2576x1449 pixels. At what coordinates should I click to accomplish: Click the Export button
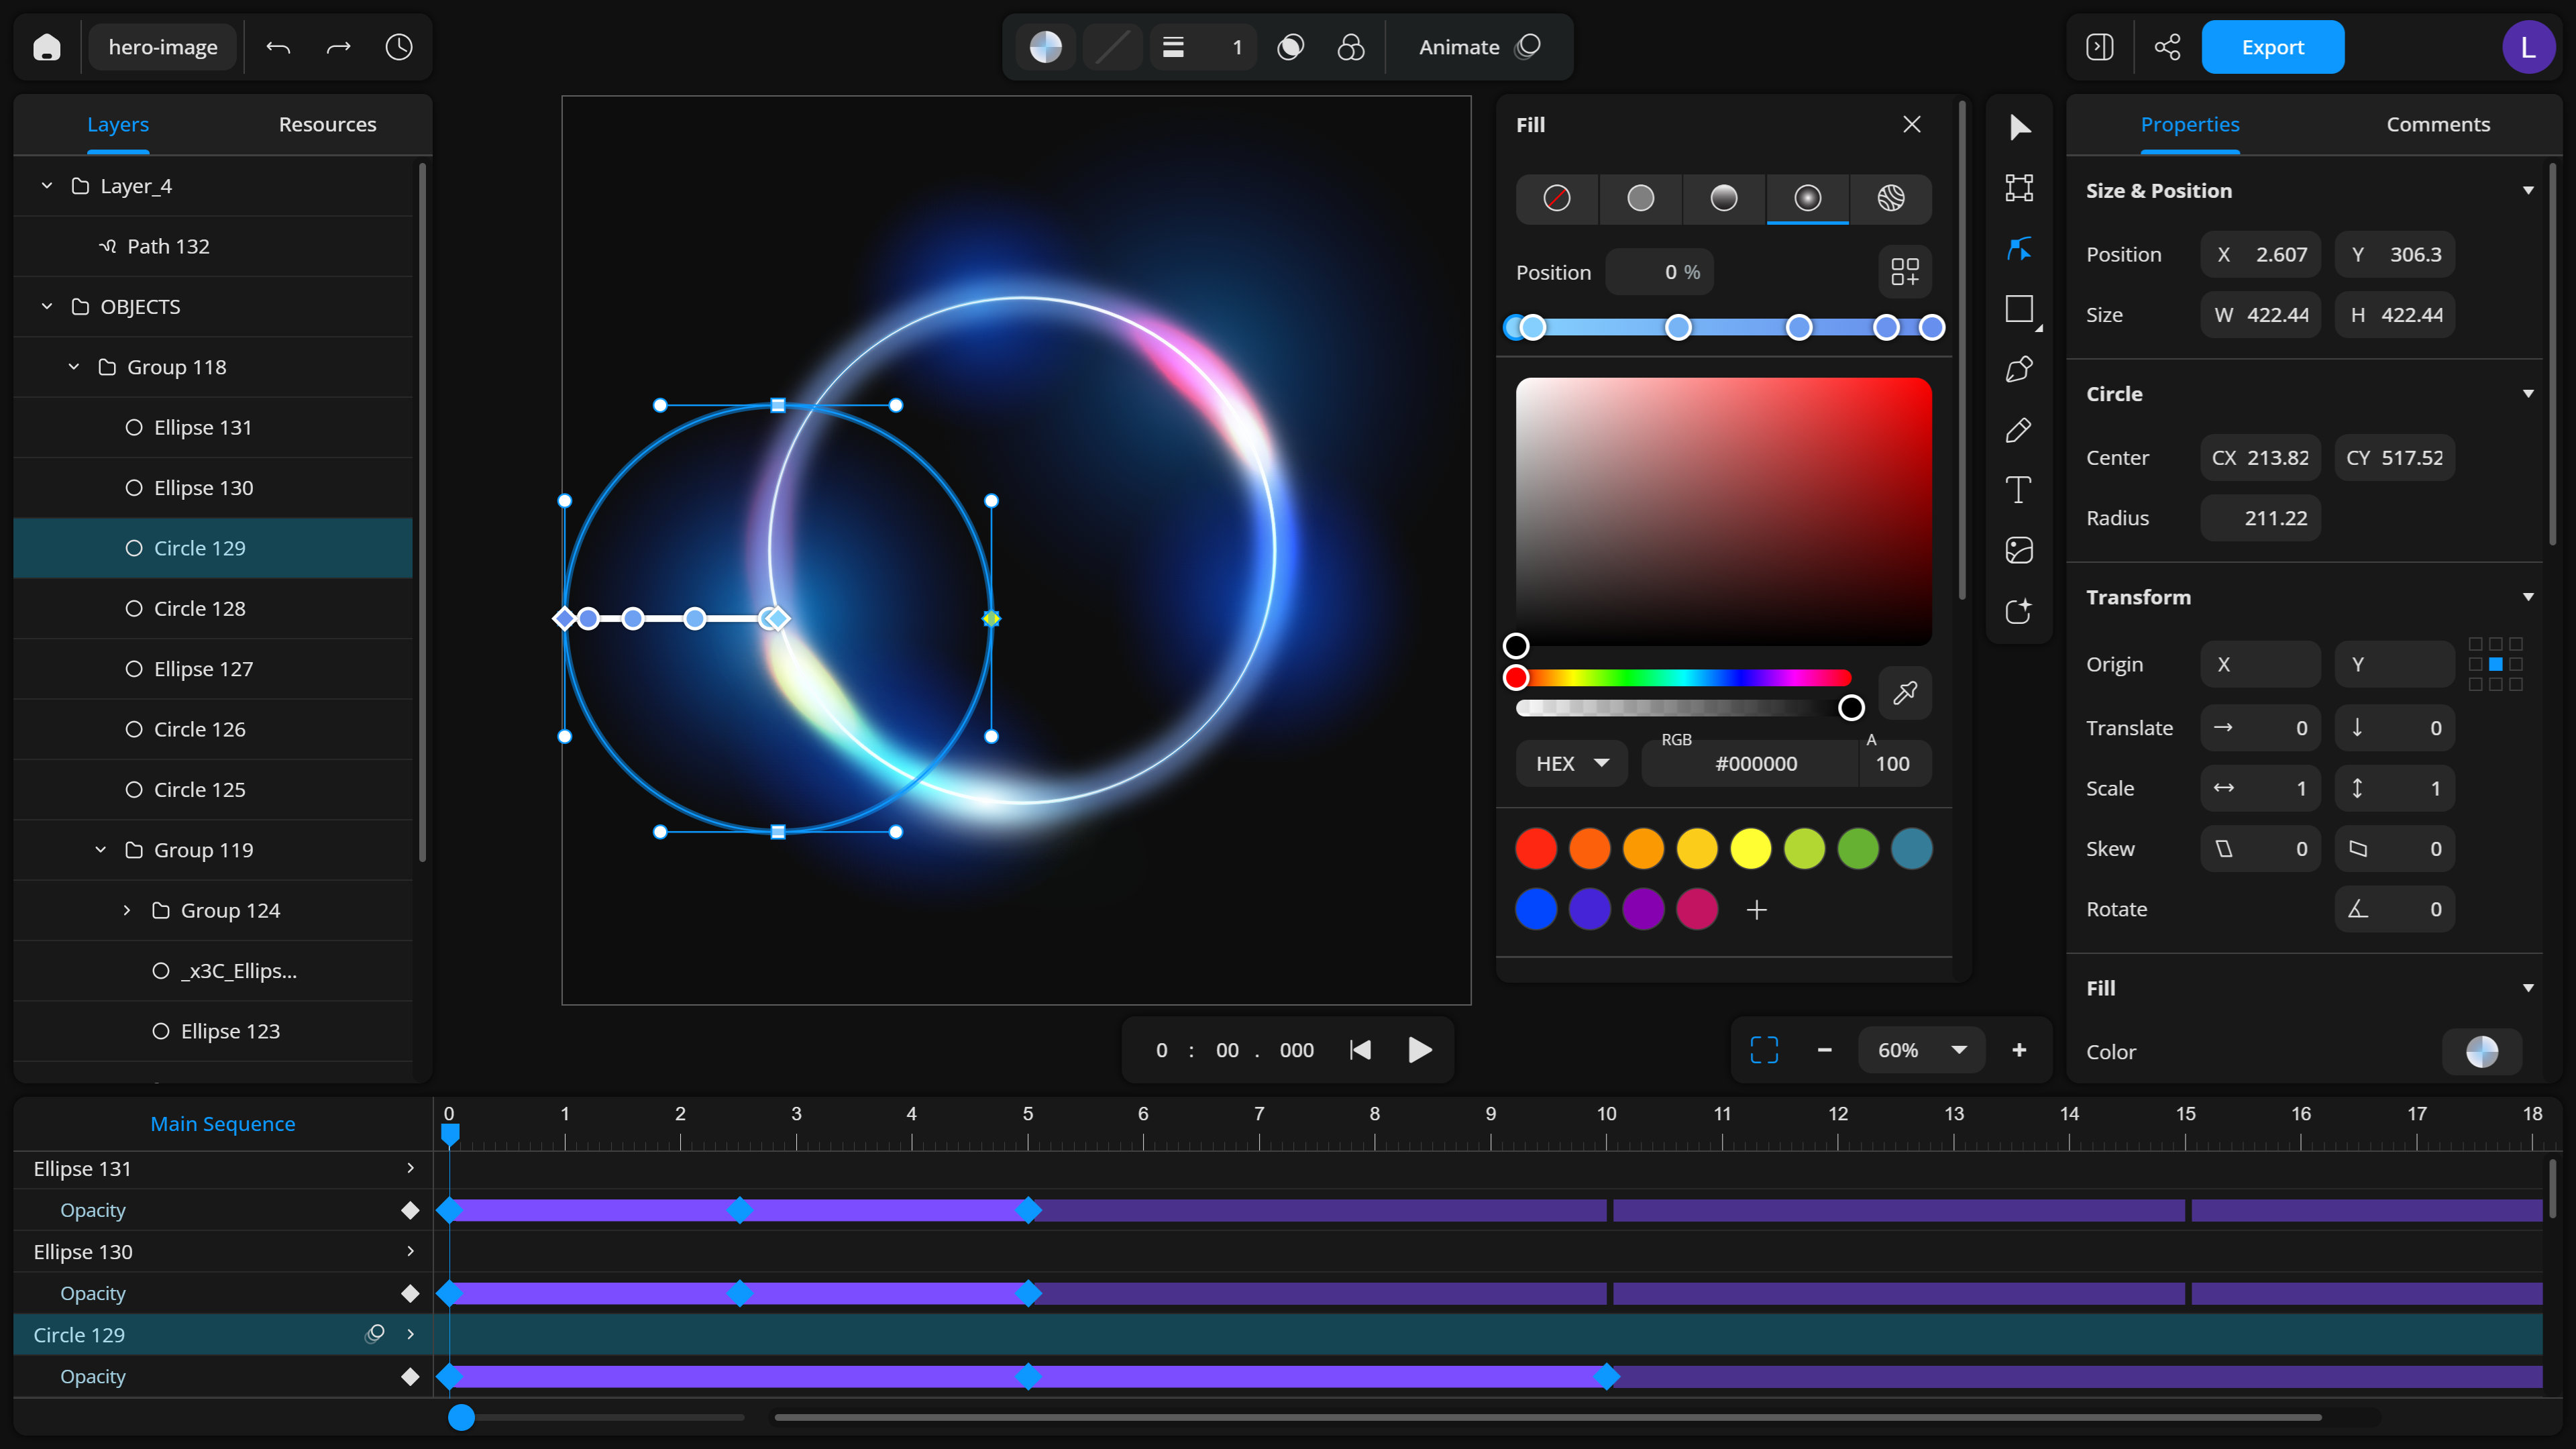click(x=2272, y=47)
